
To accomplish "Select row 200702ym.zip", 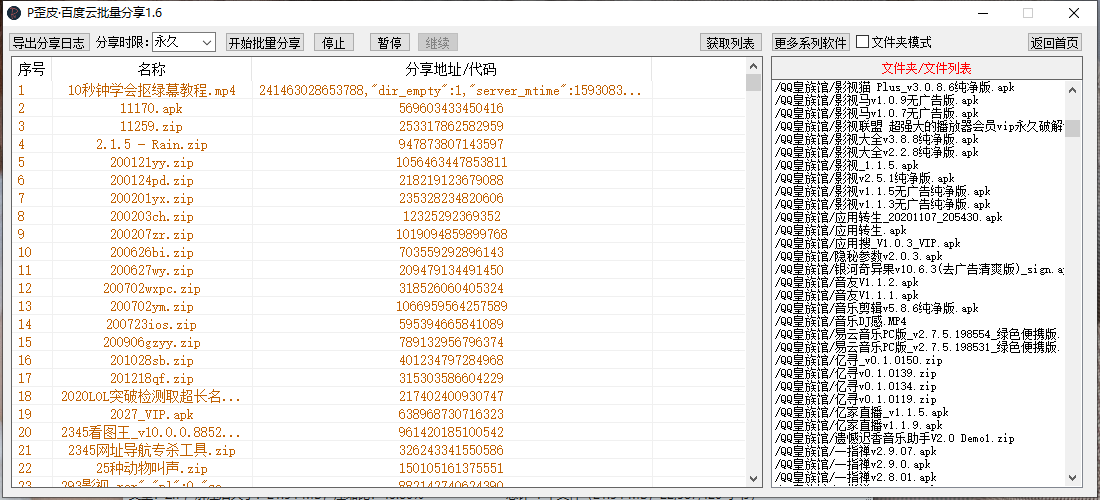I will pos(379,306).
